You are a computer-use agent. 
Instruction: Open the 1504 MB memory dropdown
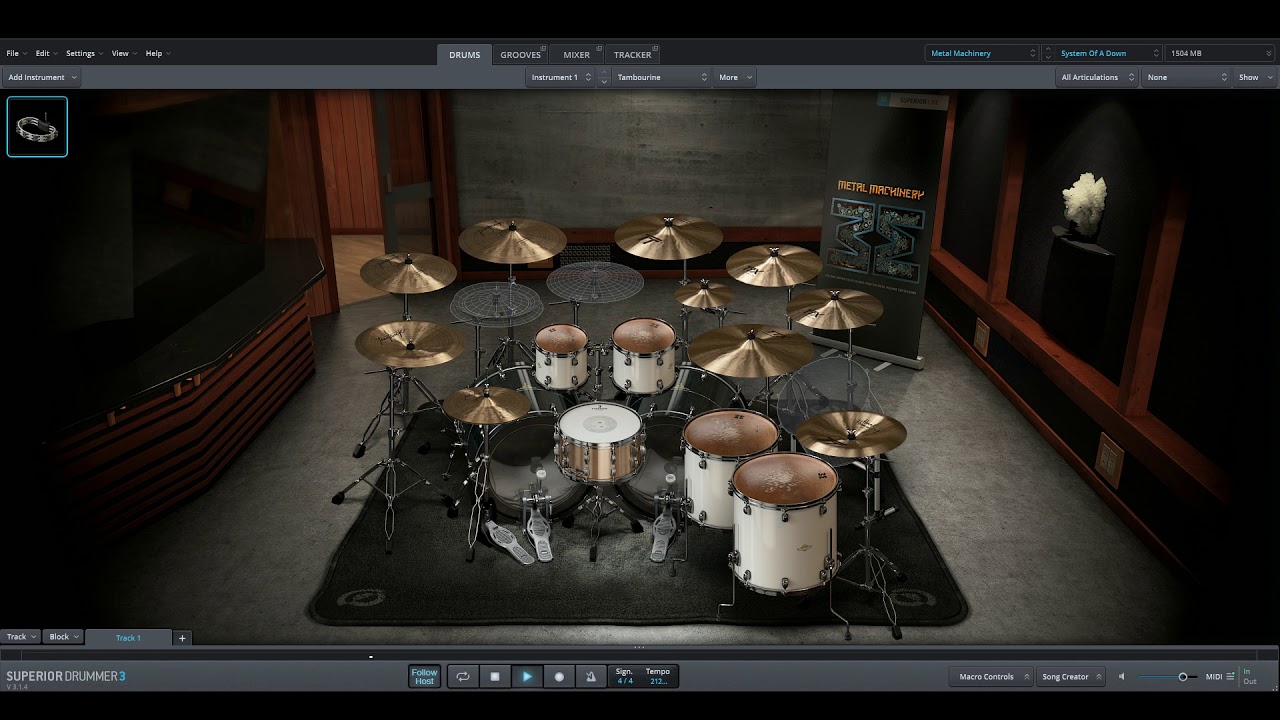[x=1220, y=53]
